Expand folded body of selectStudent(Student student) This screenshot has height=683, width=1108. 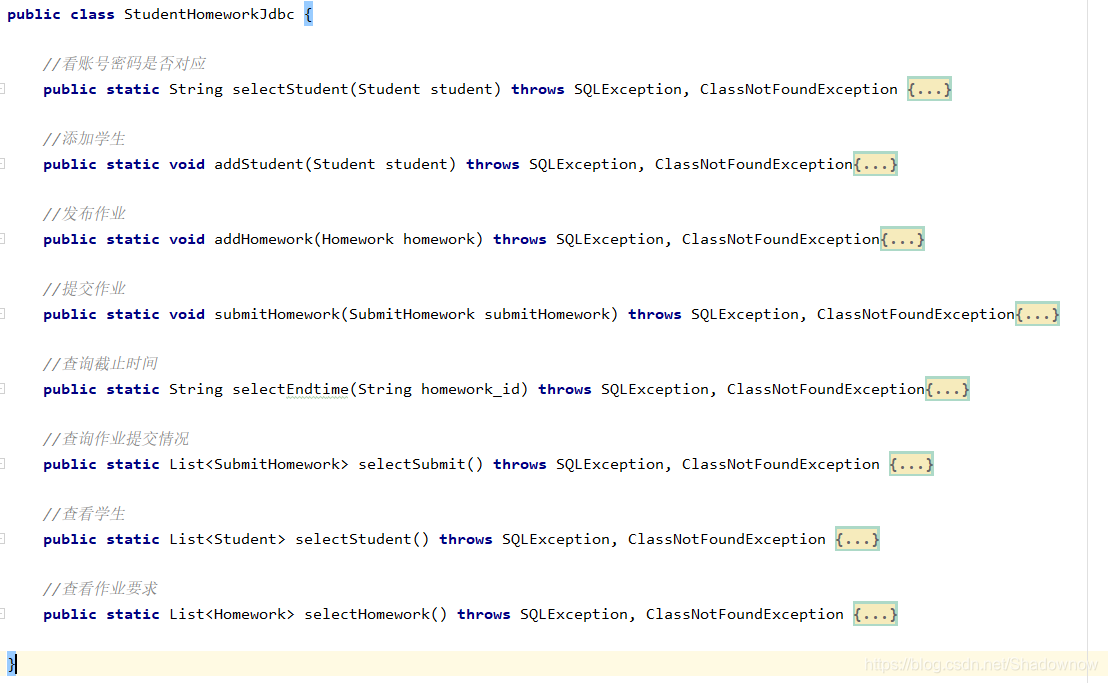click(x=929, y=89)
